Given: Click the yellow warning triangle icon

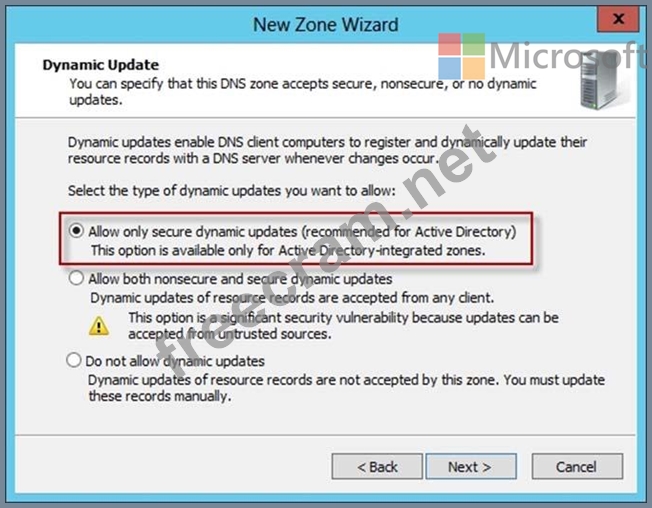Looking at the screenshot, I should click(99, 326).
